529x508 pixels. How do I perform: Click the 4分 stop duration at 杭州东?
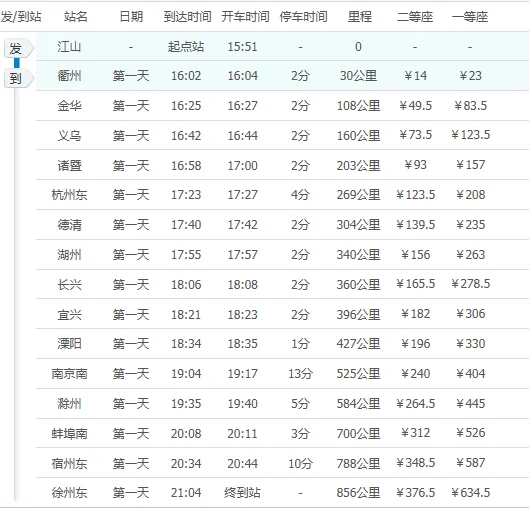pyautogui.click(x=300, y=195)
